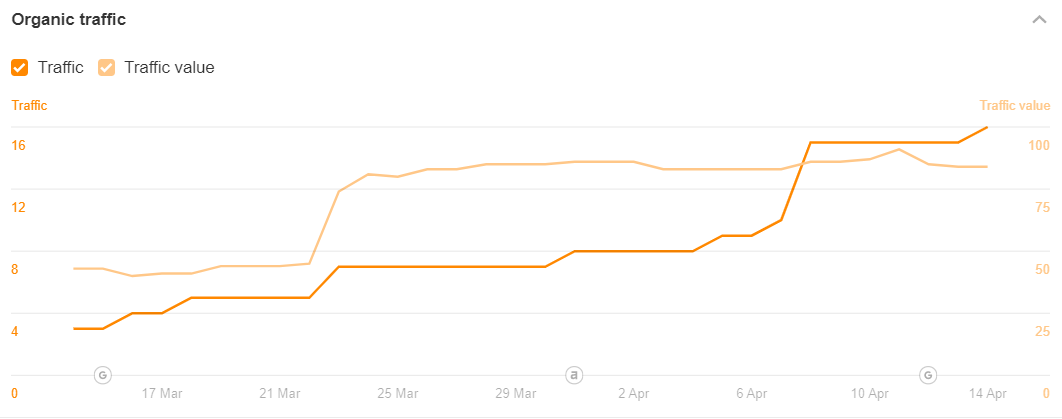Toggle the Traffic value checkbox
The width and height of the screenshot is (1062, 419).
click(x=106, y=67)
